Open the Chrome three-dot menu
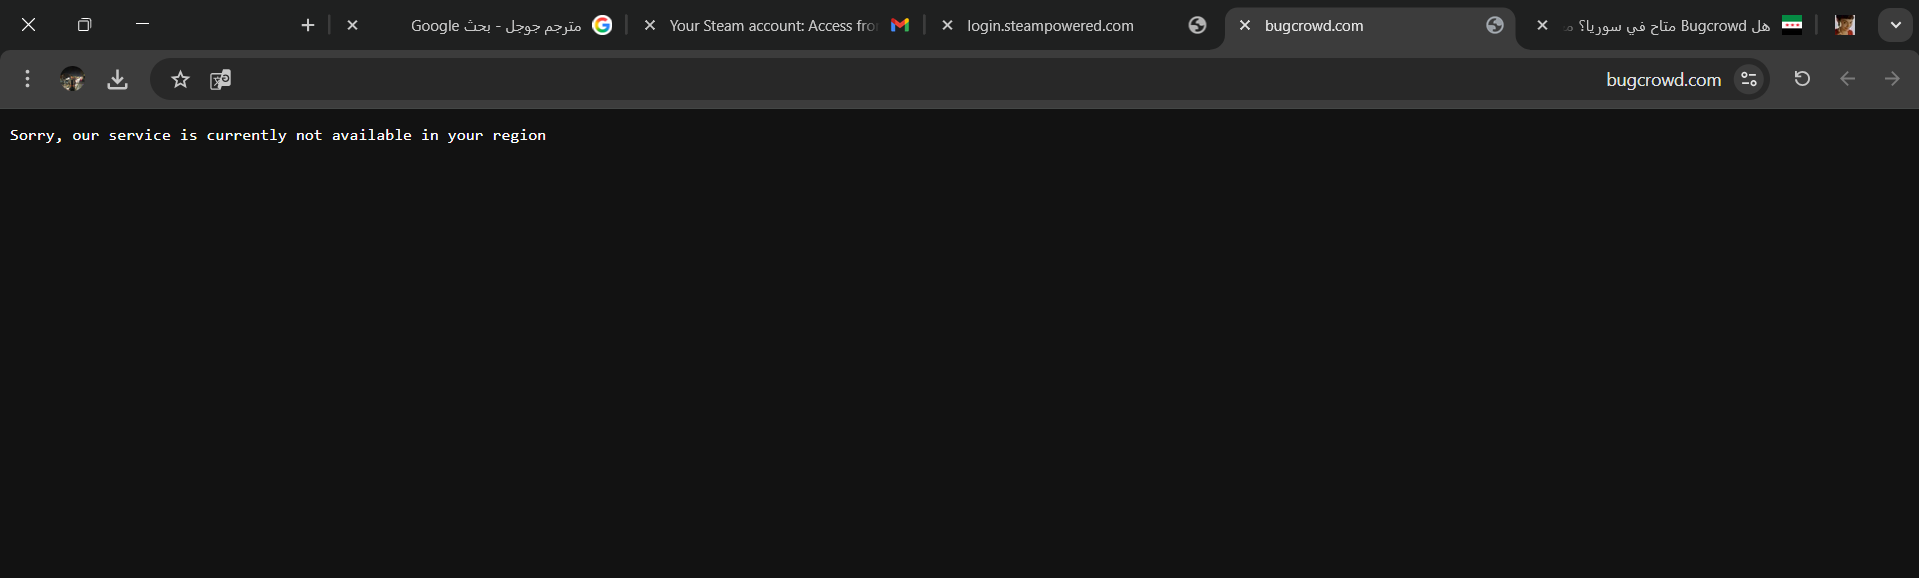This screenshot has width=1919, height=578. [27, 79]
